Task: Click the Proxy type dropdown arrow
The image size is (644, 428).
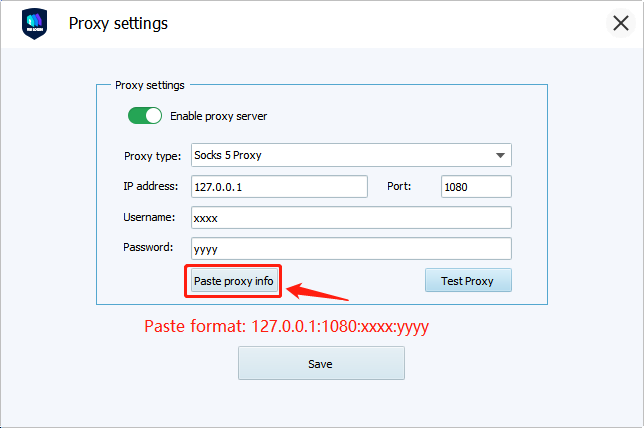Action: (x=500, y=155)
